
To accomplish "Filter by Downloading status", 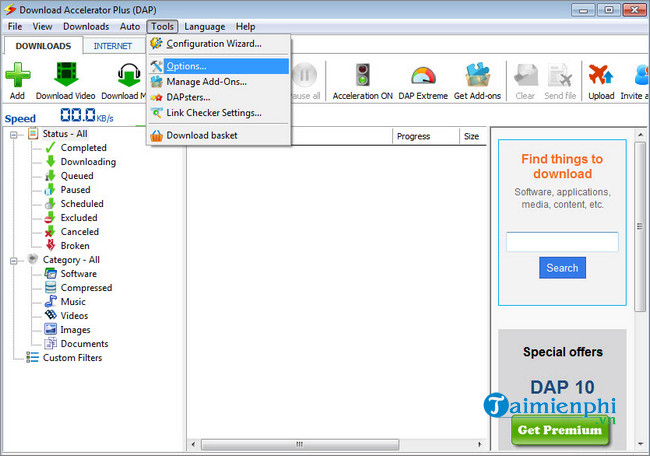I will click(x=88, y=162).
